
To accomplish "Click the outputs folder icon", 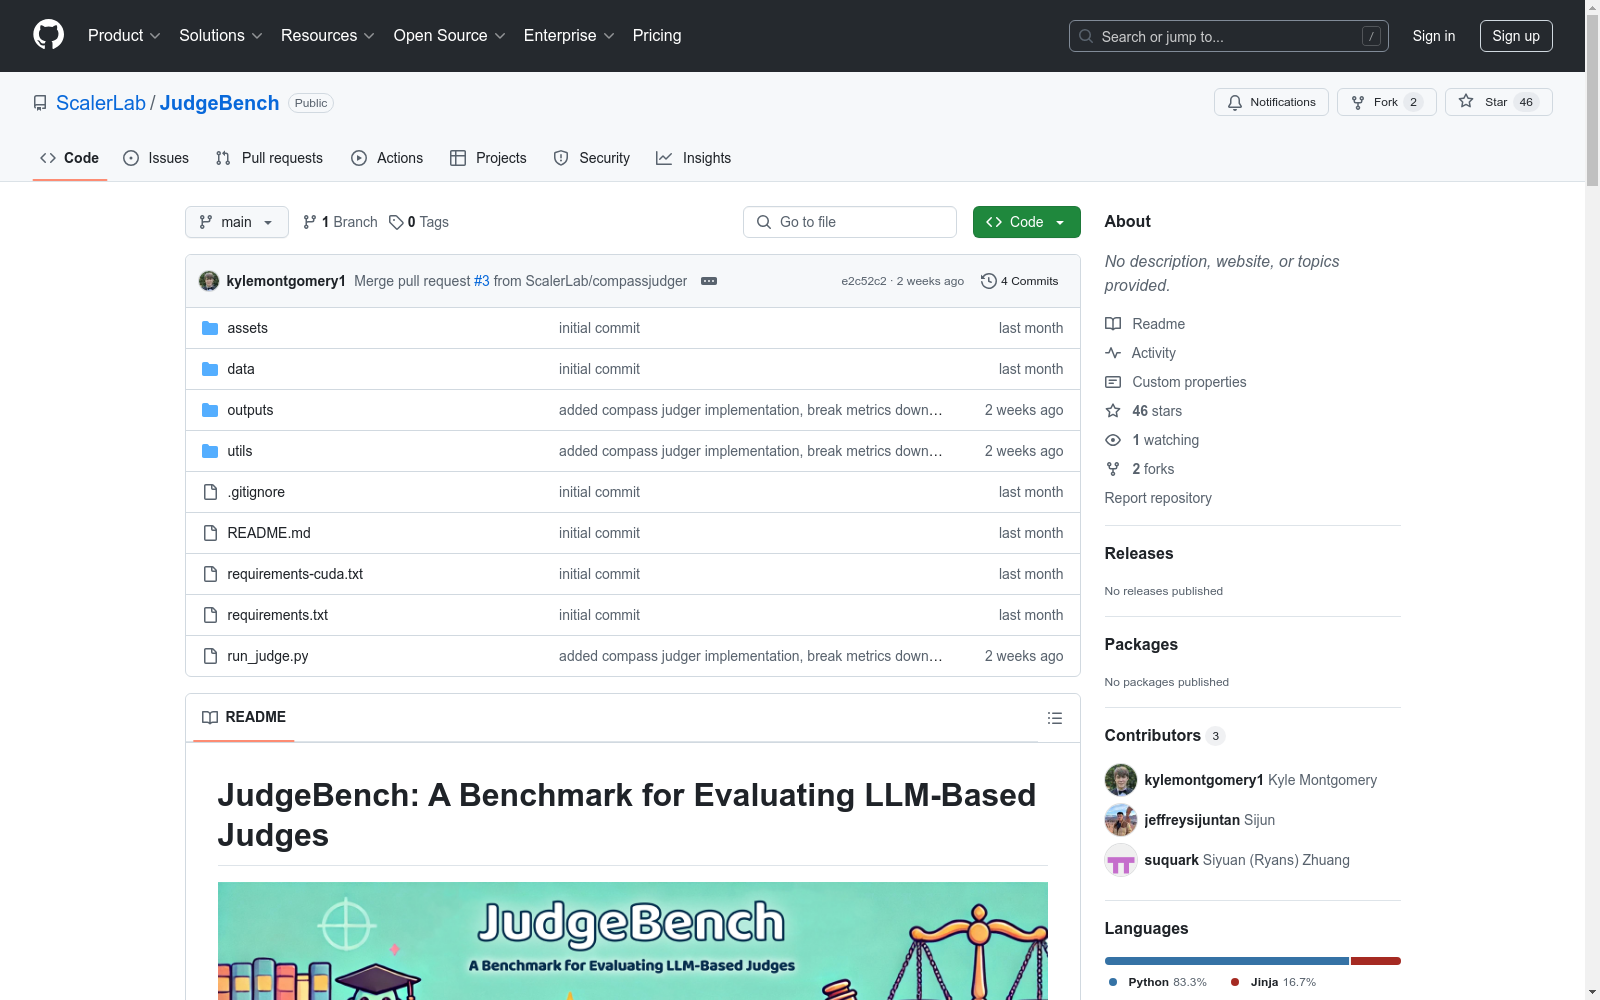I will click(x=210, y=410).
